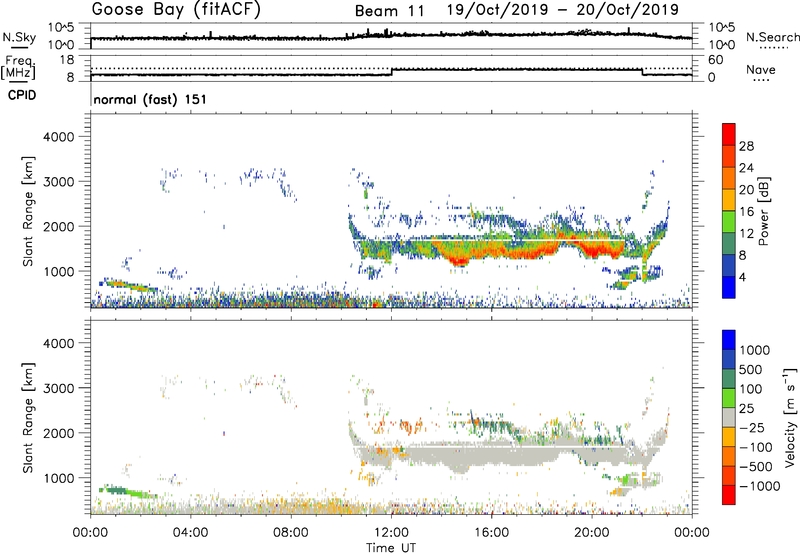Click the 60 Nave axis tick
Viewport: 800px width, 554px height.
click(715, 60)
